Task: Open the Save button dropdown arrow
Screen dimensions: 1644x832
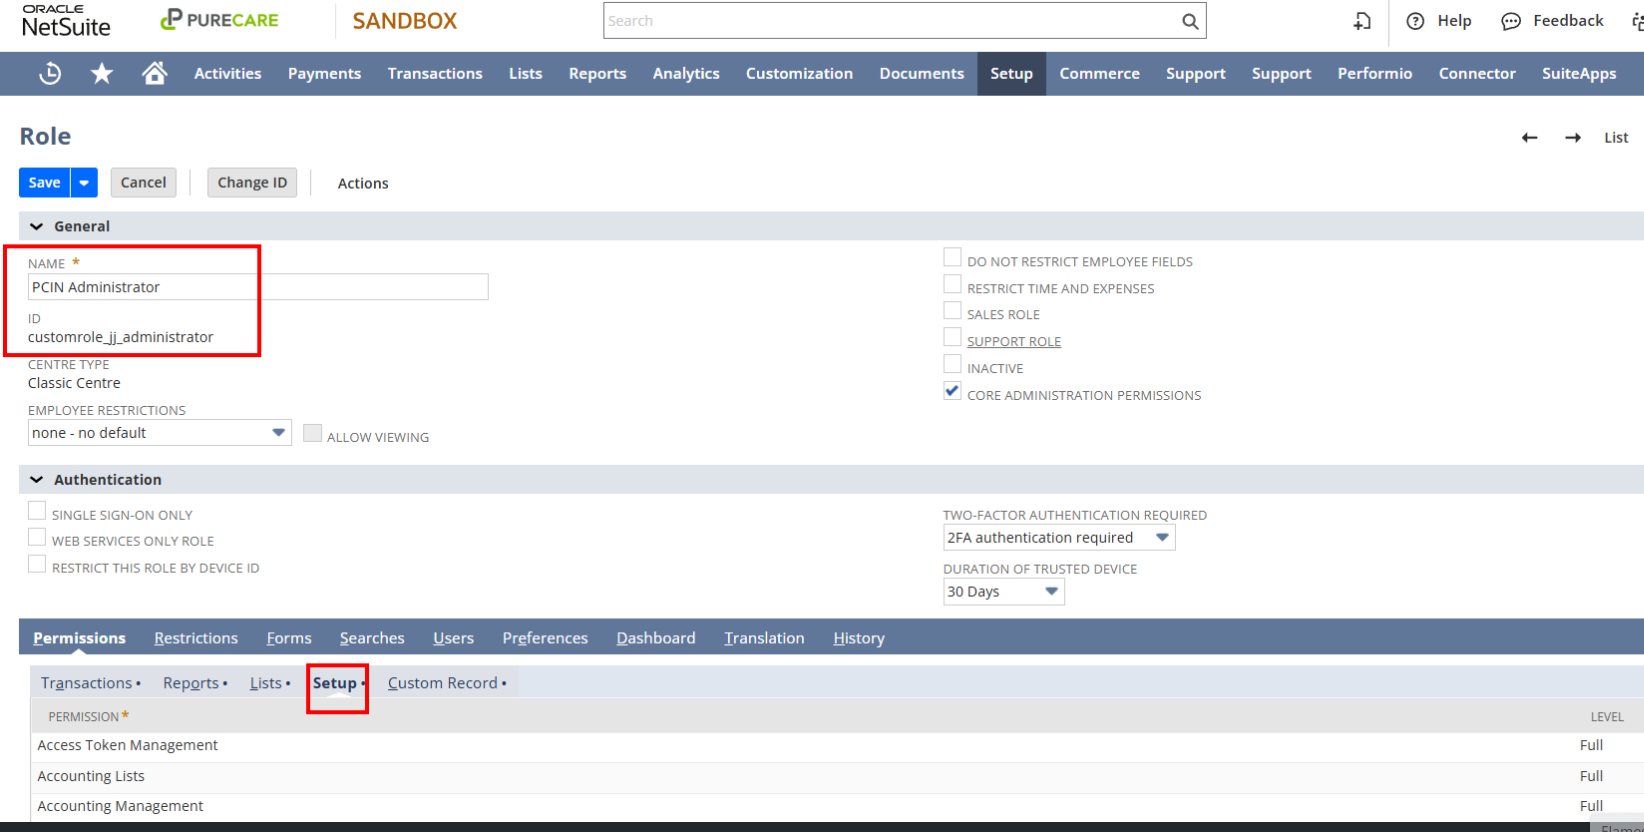Action: point(84,183)
